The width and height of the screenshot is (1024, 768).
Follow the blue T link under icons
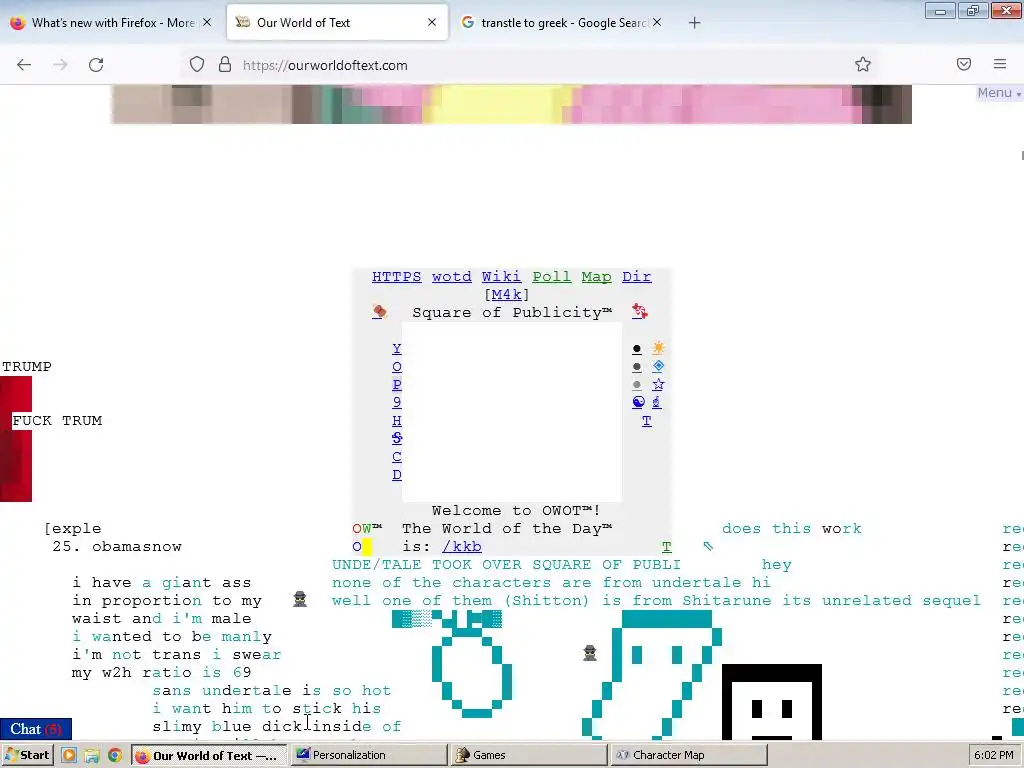[647, 421]
